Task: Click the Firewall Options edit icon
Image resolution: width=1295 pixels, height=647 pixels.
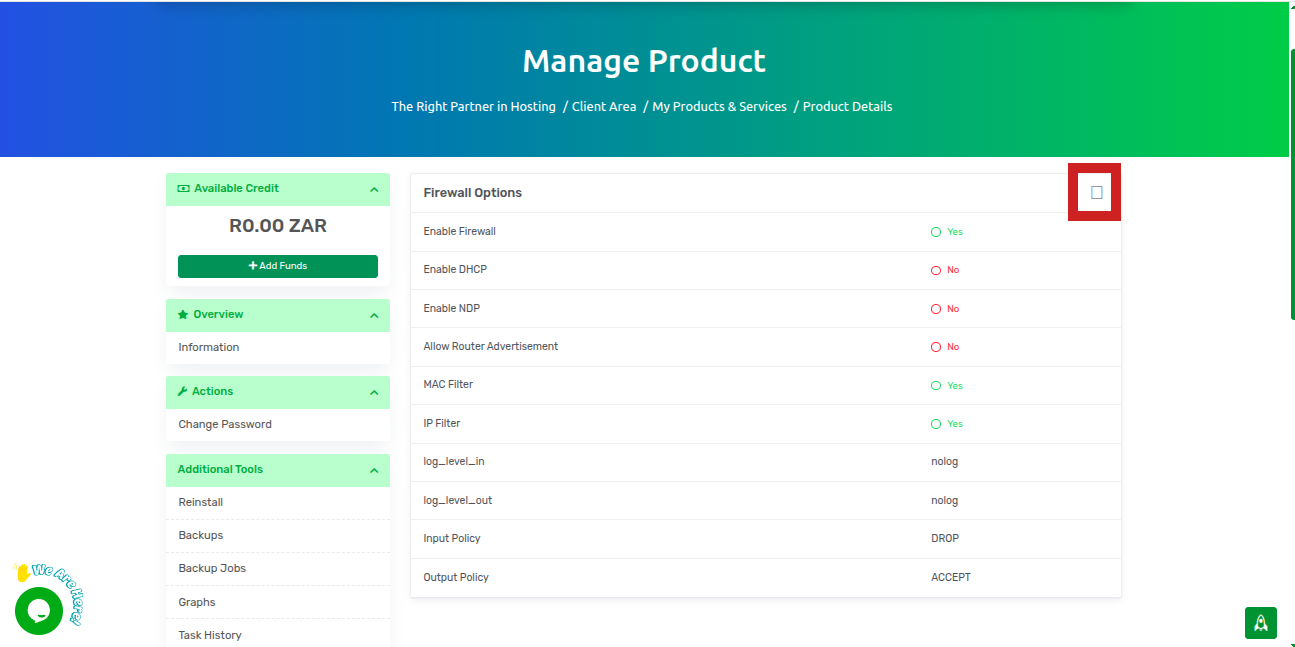Action: [1096, 192]
